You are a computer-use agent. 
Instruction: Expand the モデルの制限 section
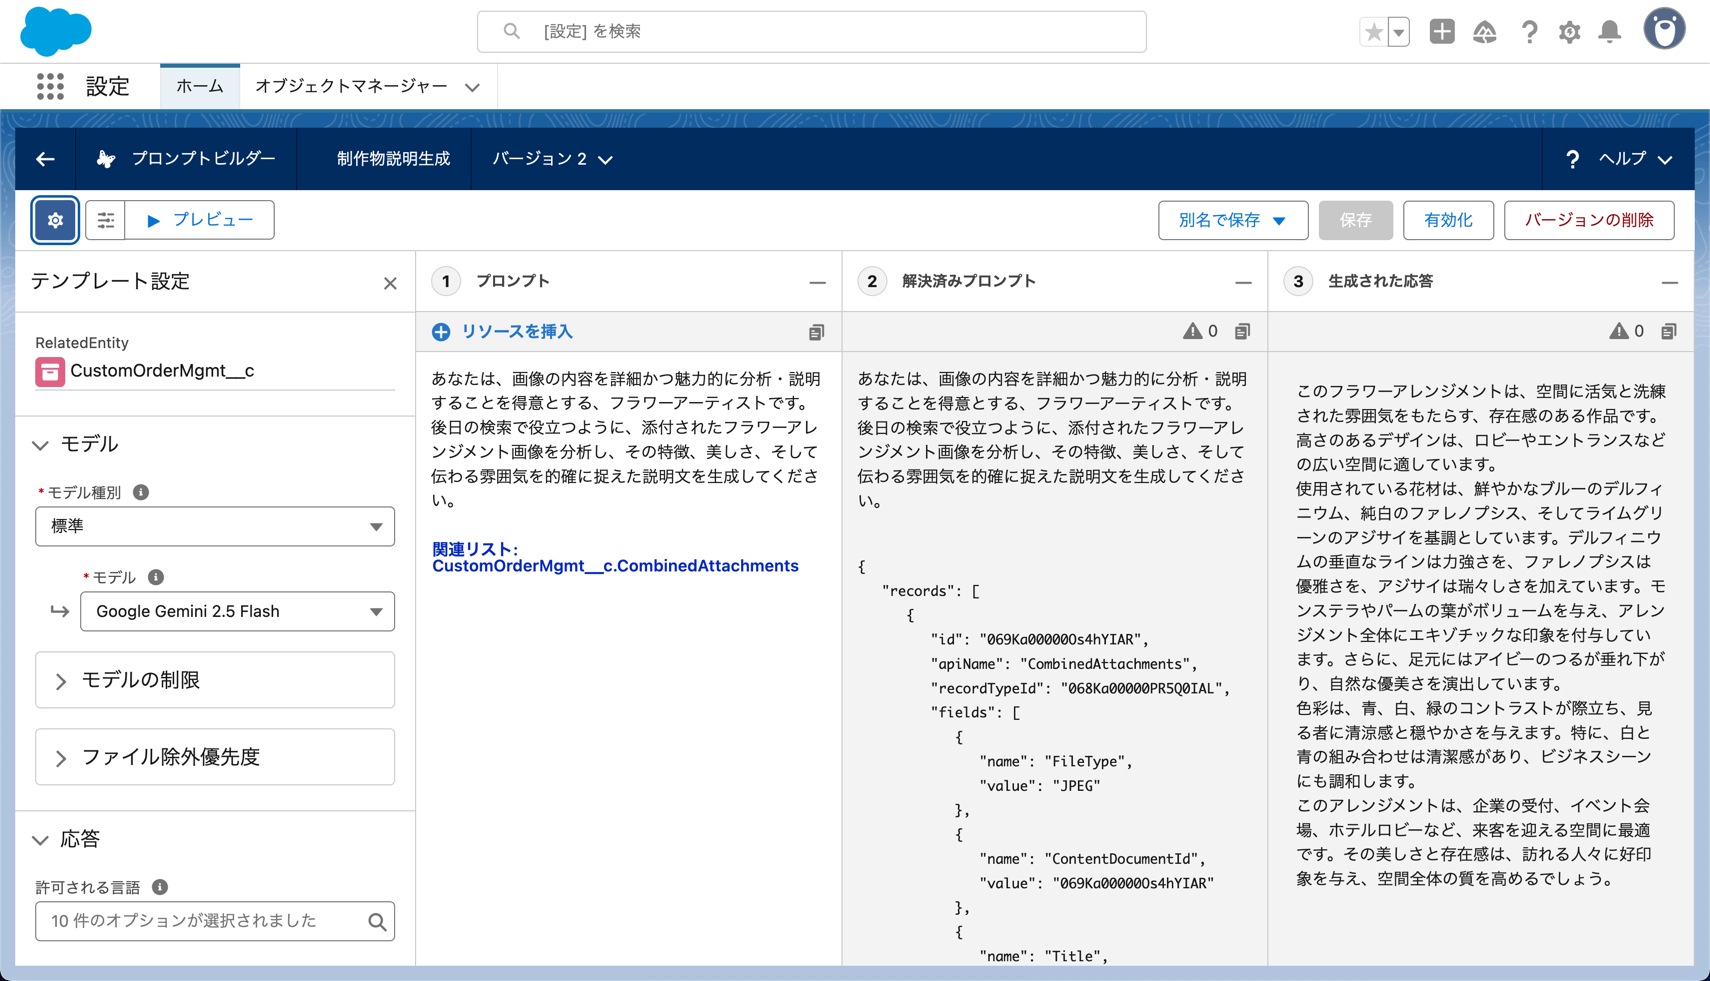[215, 680]
